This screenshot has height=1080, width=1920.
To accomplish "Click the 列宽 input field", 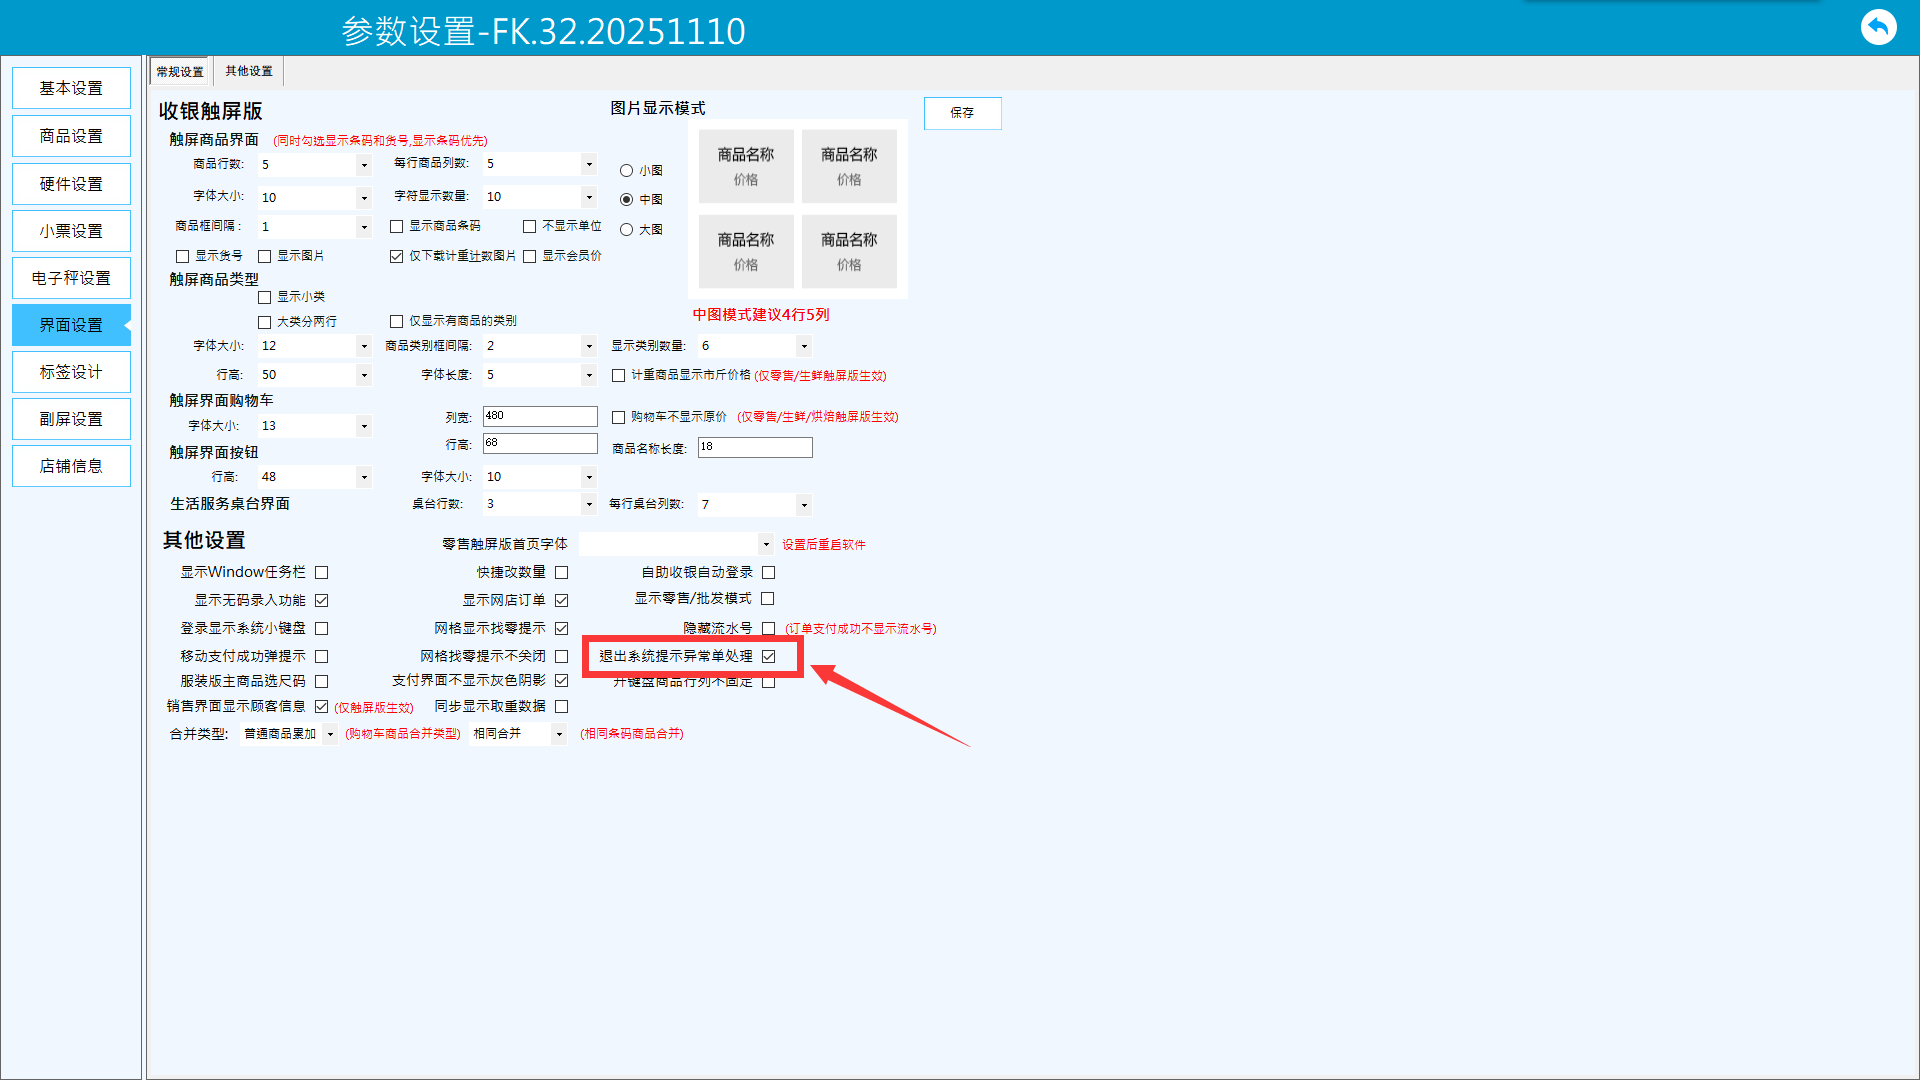I will pos(540,416).
